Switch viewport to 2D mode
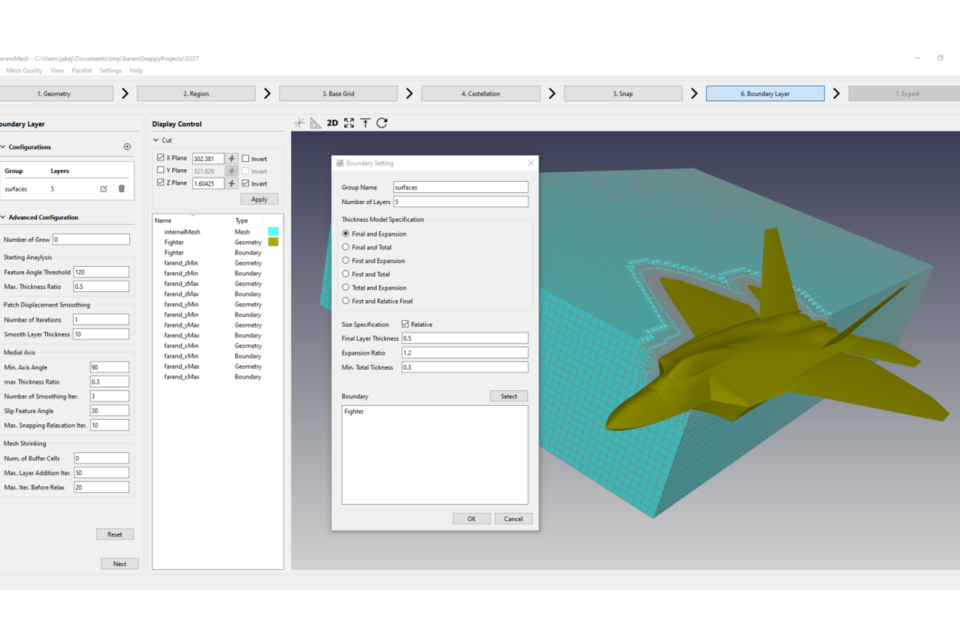 332,123
